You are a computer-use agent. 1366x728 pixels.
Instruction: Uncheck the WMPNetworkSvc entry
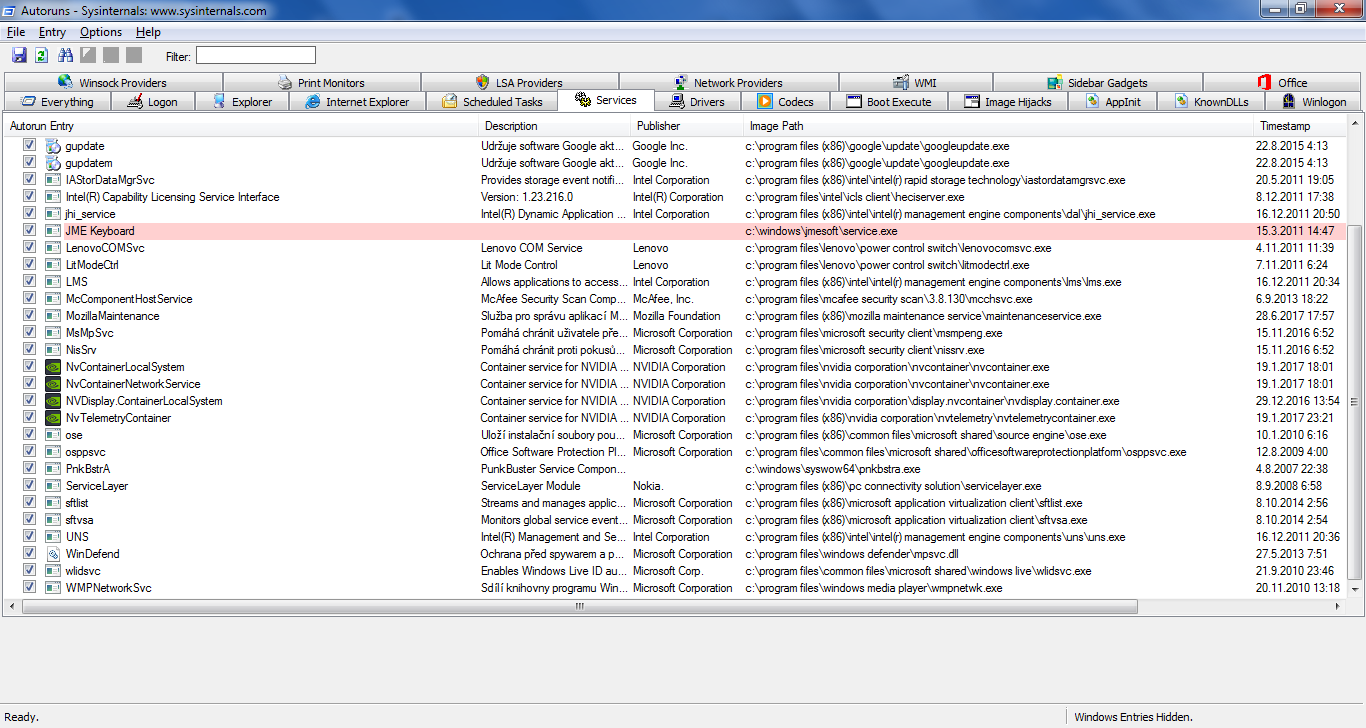tap(29, 588)
